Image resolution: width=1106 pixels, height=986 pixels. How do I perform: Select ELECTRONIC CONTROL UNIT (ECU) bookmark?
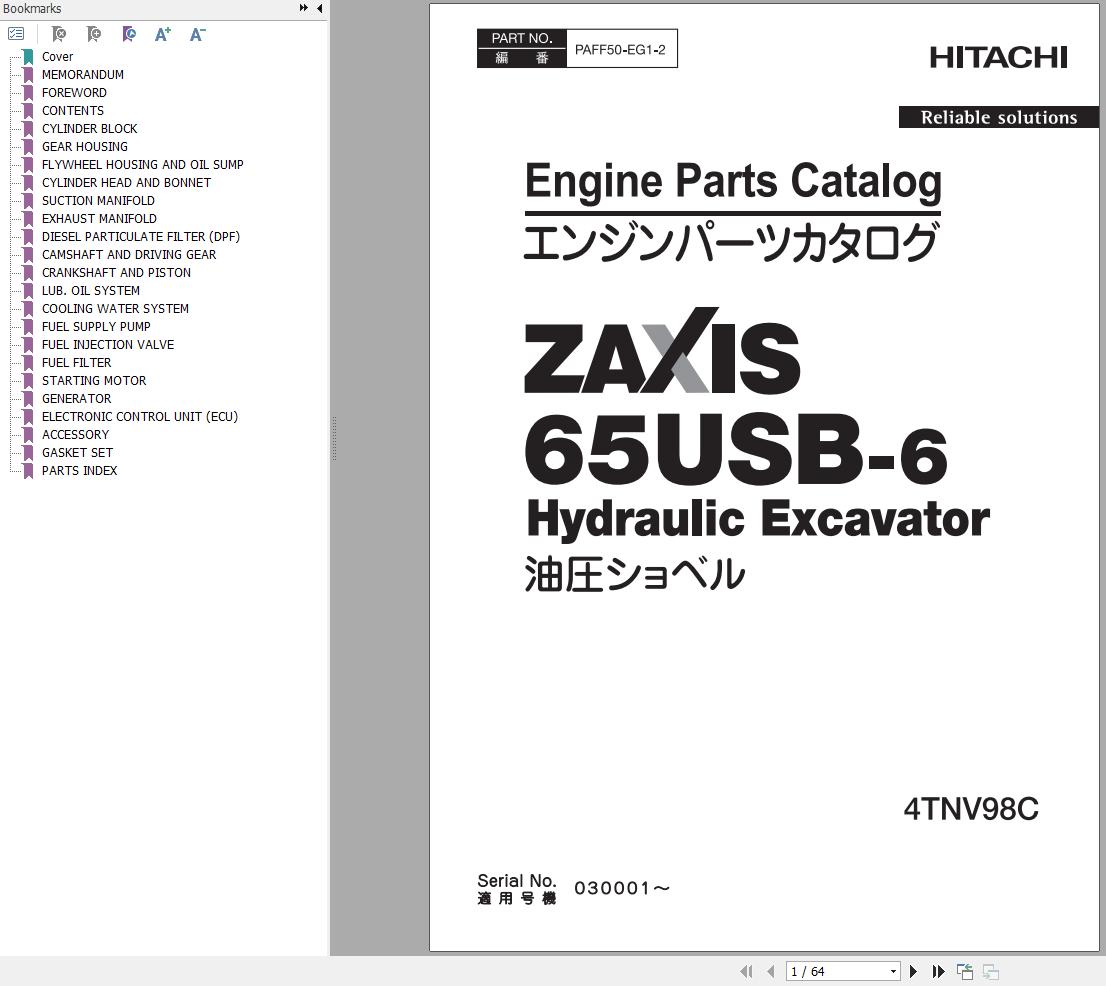tap(140, 416)
